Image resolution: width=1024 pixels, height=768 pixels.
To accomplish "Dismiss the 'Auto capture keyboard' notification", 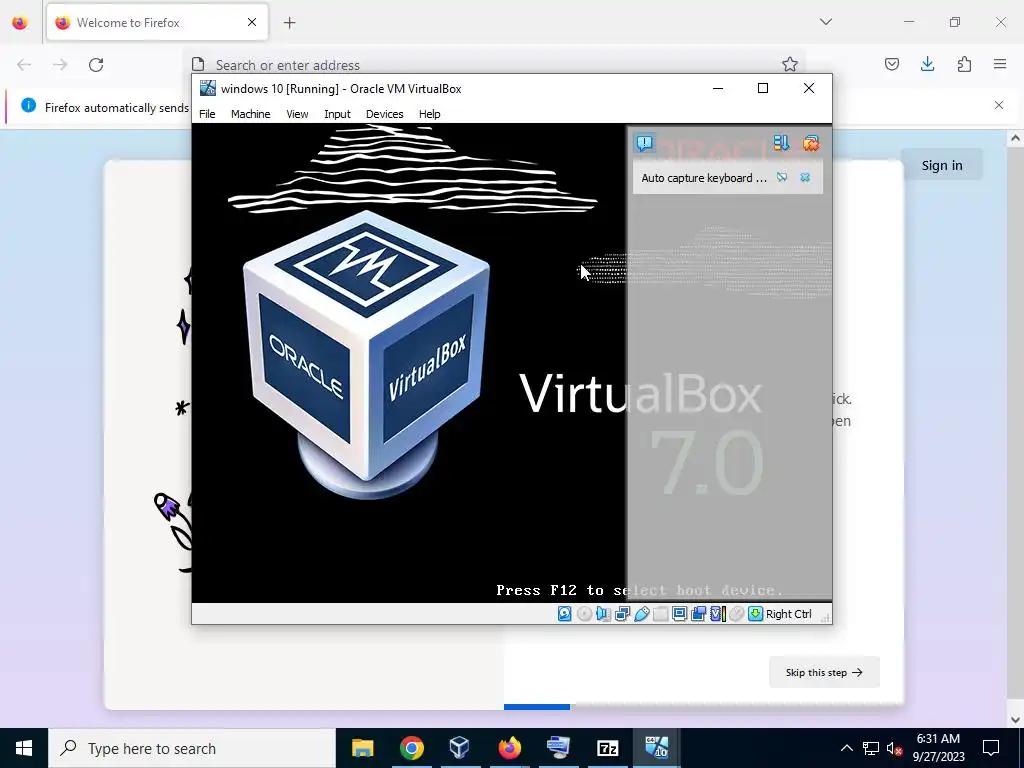I will 805,178.
